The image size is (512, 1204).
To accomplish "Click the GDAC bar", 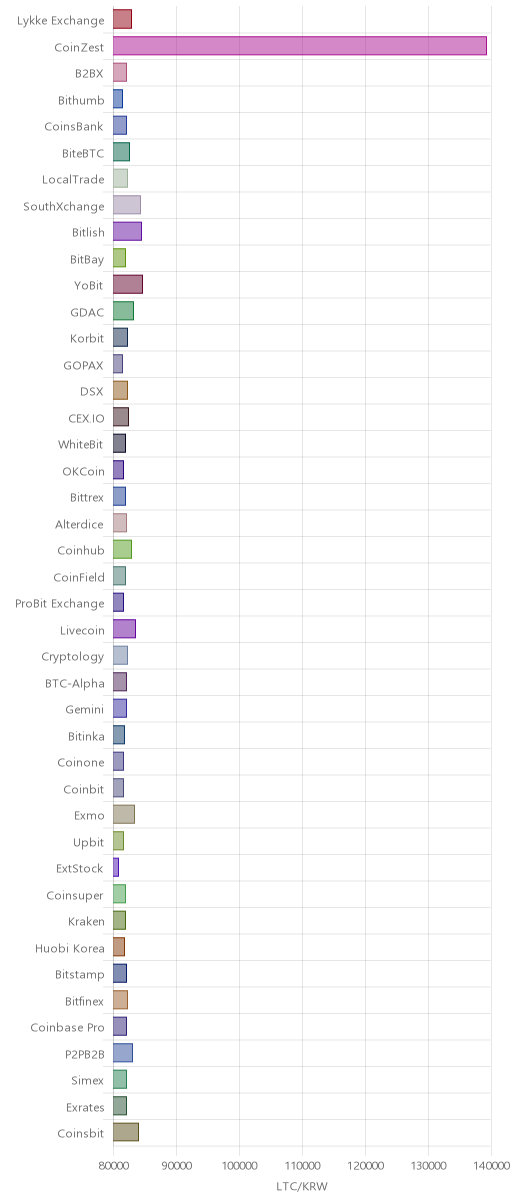I will click(123, 311).
